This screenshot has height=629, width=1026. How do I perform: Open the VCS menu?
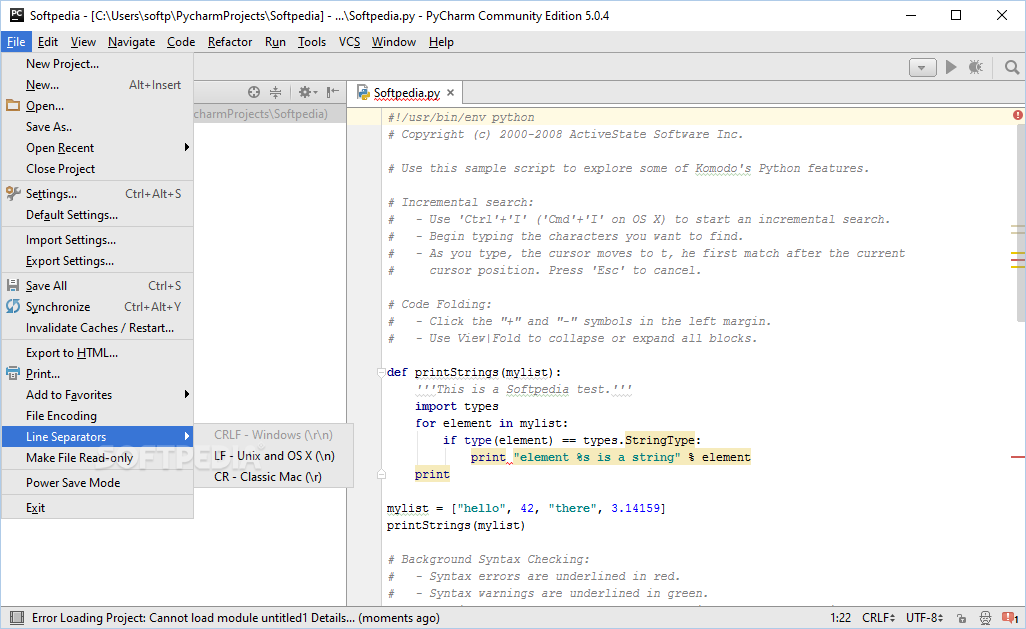[349, 42]
